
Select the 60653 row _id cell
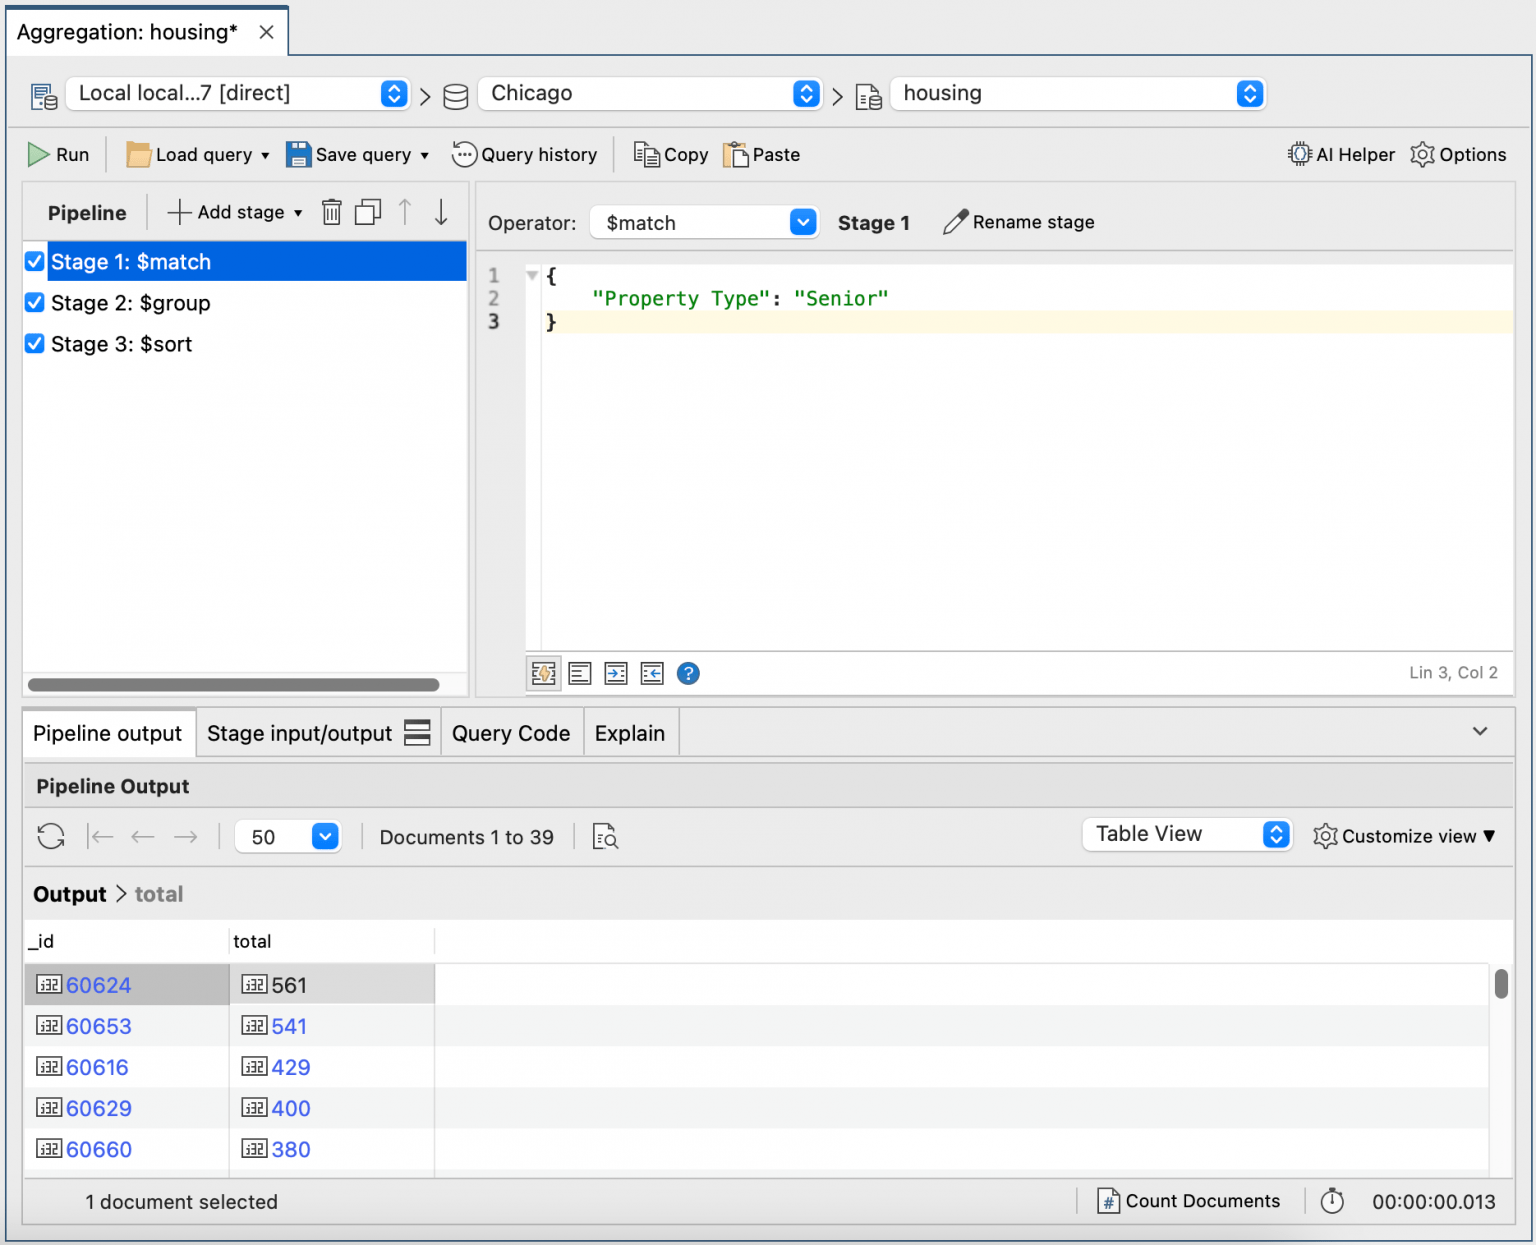[99, 1026]
